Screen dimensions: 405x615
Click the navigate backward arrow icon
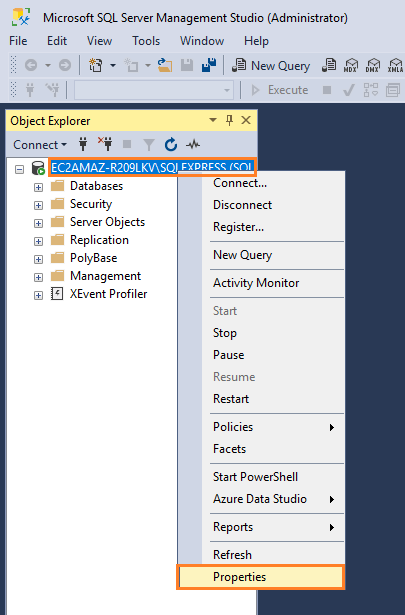coord(31,65)
